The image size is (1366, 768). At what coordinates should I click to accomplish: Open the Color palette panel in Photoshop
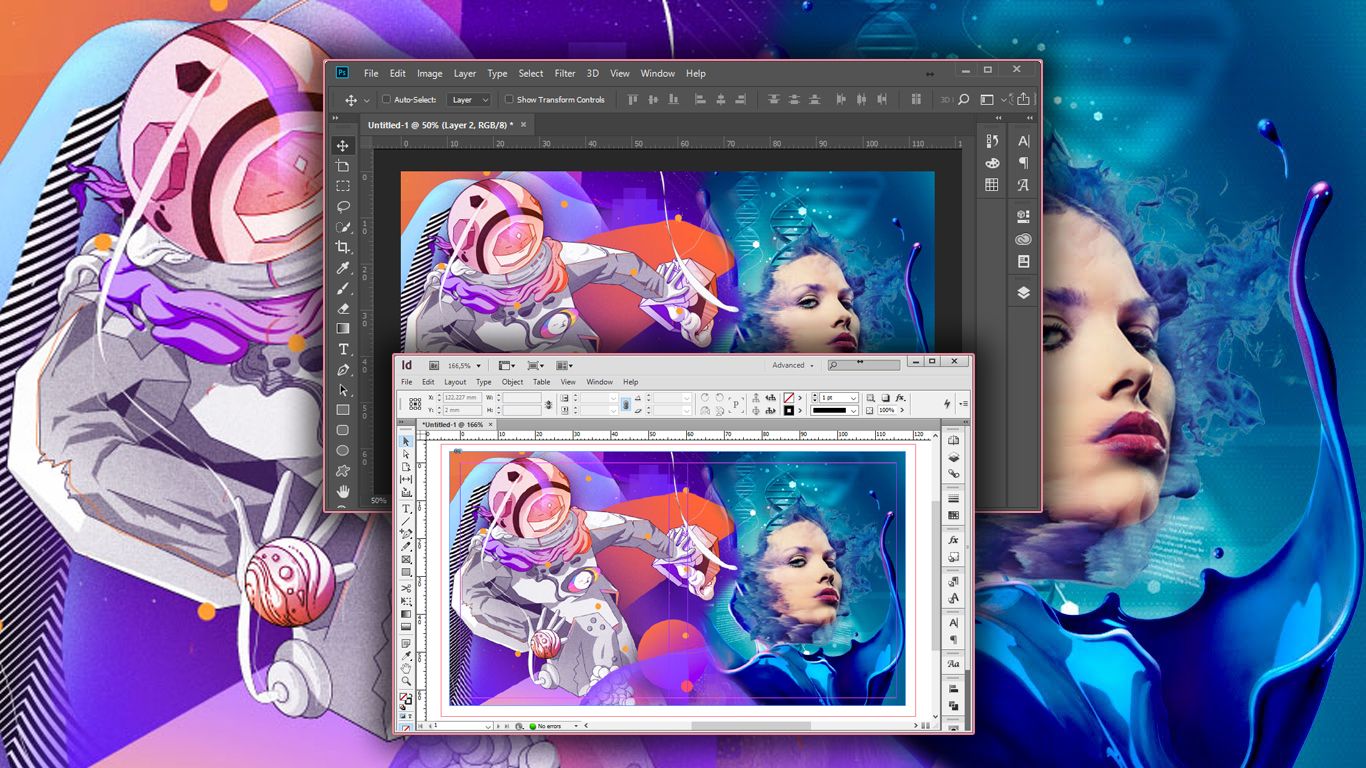[x=992, y=163]
